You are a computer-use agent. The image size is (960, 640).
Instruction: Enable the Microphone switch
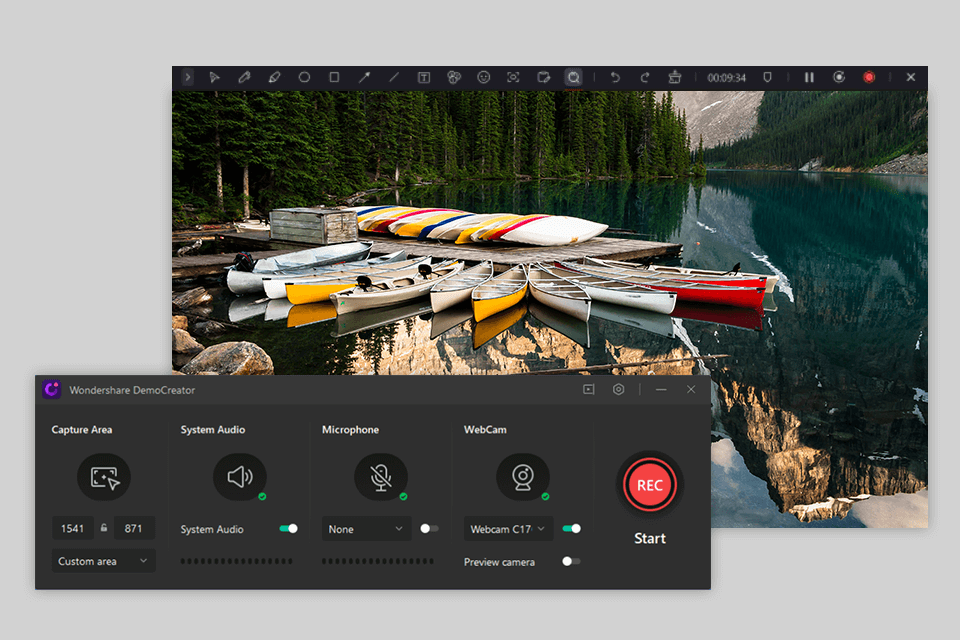point(429,529)
